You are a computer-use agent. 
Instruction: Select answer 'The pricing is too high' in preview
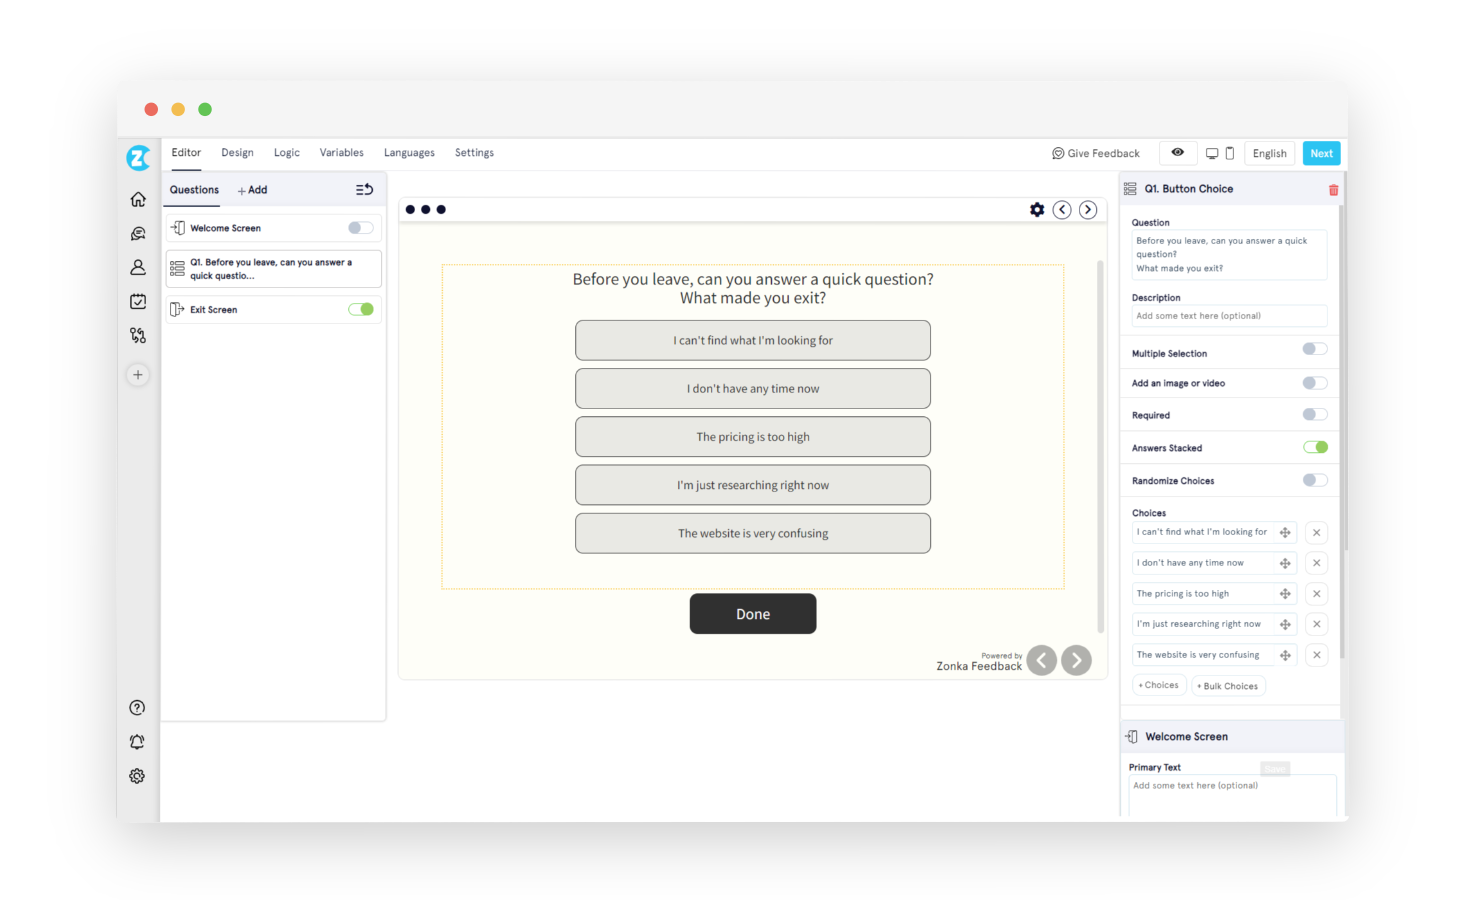(753, 437)
